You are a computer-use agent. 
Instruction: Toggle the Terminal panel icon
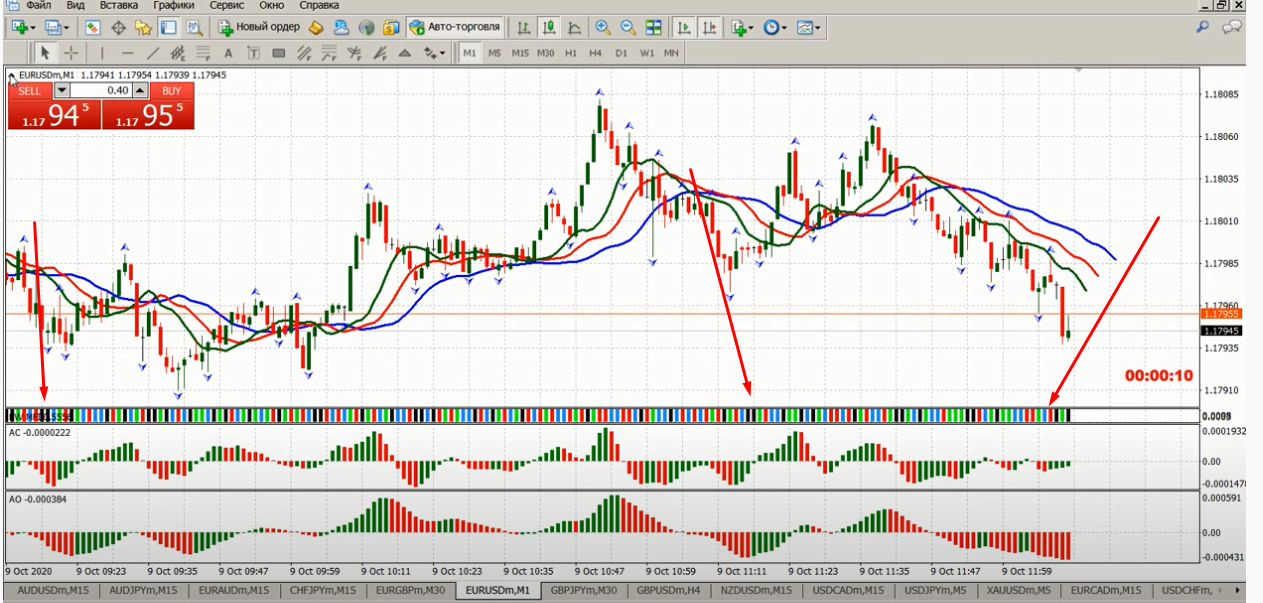pyautogui.click(x=168, y=28)
